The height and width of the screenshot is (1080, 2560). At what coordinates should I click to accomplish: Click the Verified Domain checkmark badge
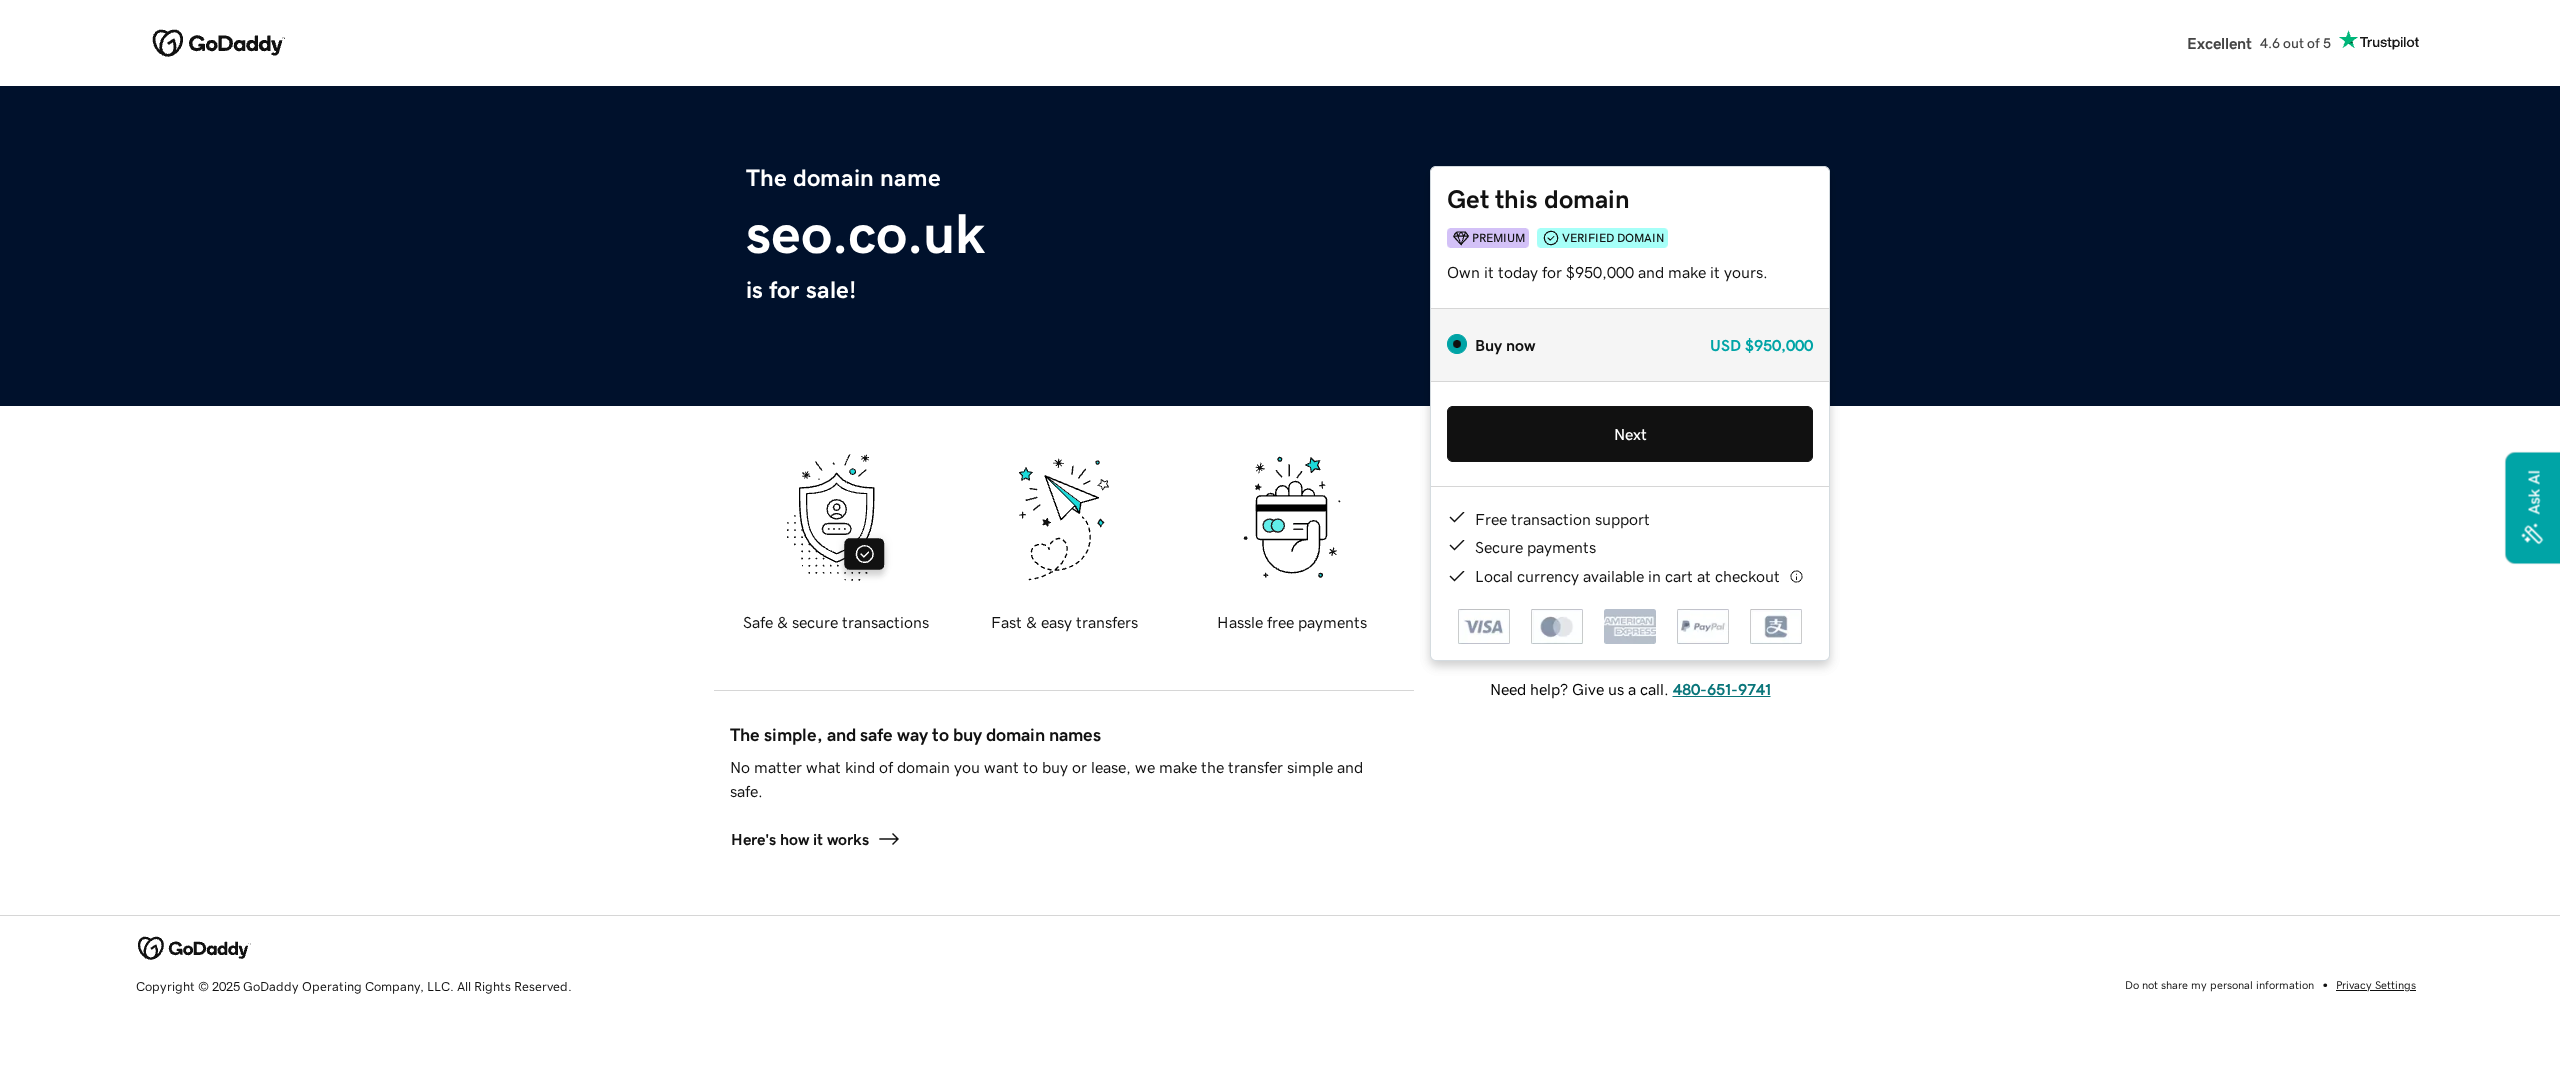(1602, 237)
